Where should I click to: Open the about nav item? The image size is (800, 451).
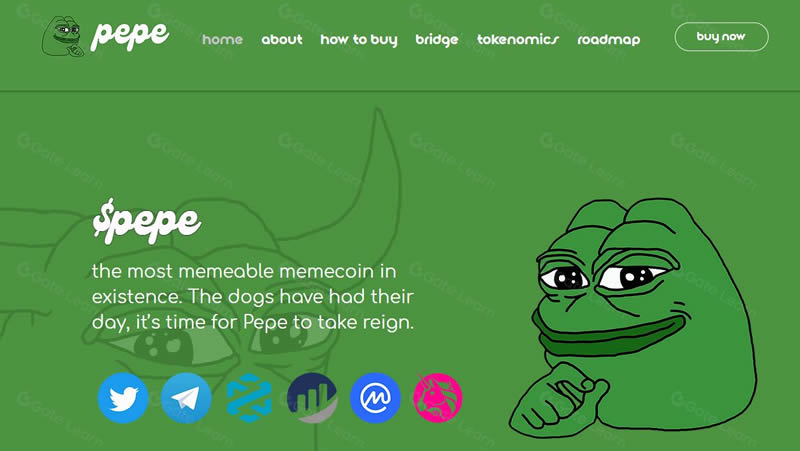pos(282,39)
